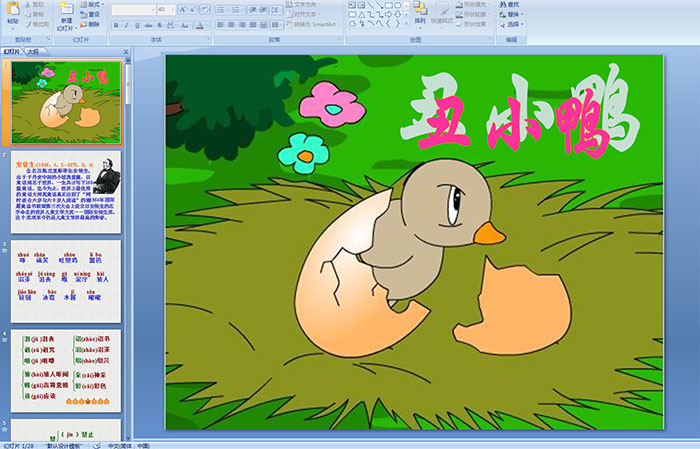Toggle Align Left paragraph alignment

pos(221,25)
